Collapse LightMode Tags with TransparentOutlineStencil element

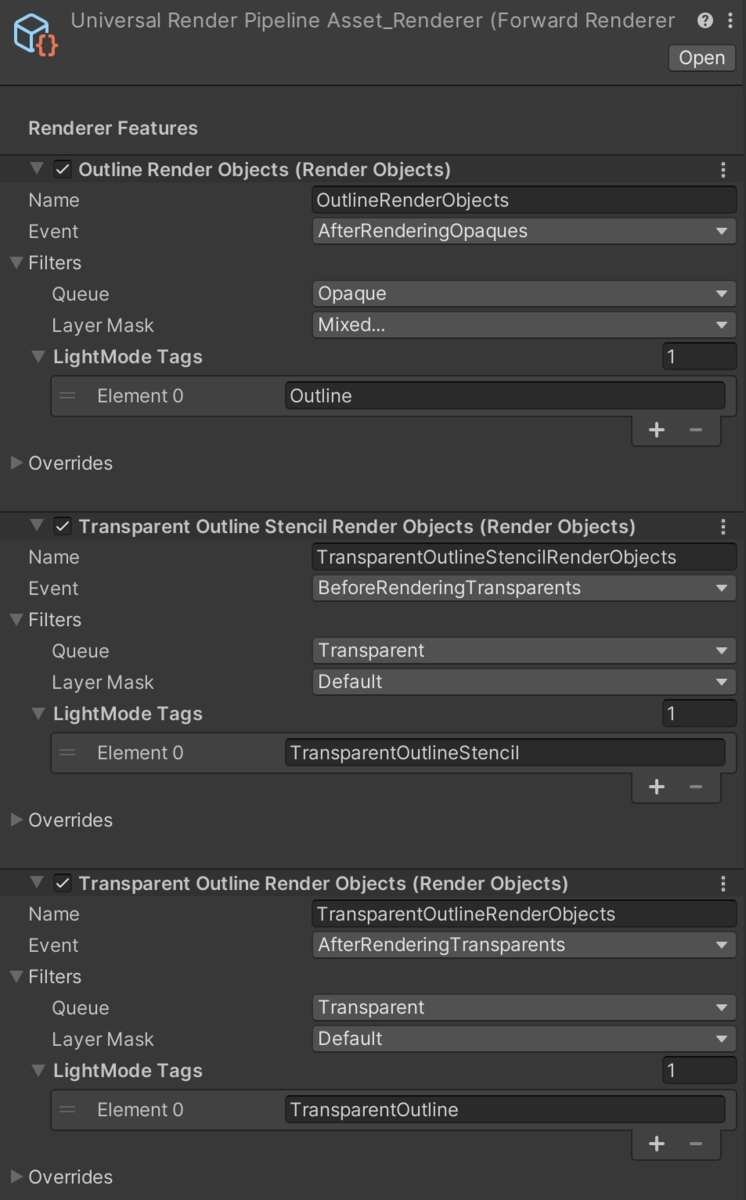click(x=38, y=714)
